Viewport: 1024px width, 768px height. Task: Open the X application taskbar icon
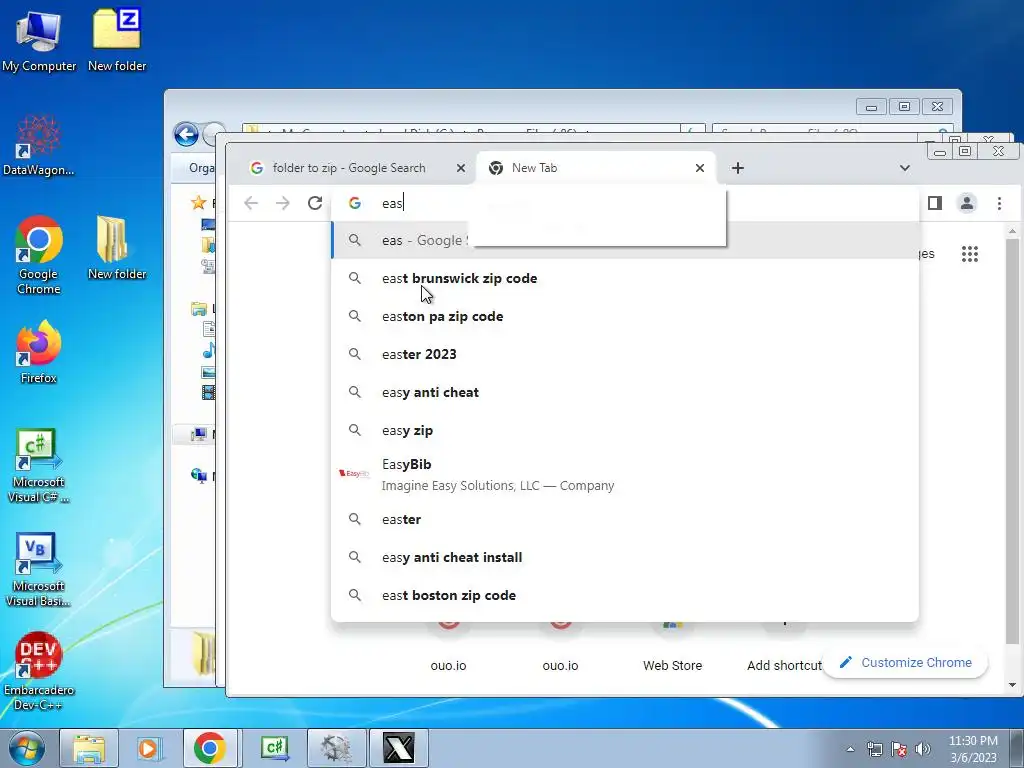[x=398, y=748]
